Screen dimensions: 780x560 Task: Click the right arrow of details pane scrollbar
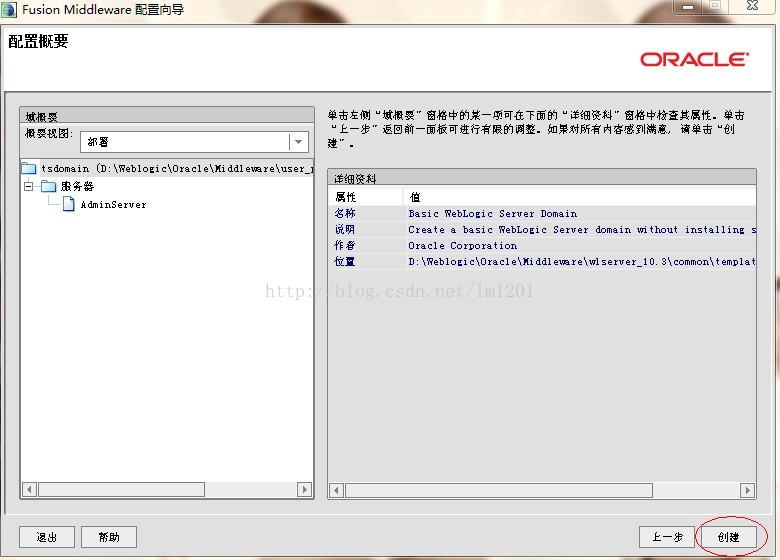[747, 490]
